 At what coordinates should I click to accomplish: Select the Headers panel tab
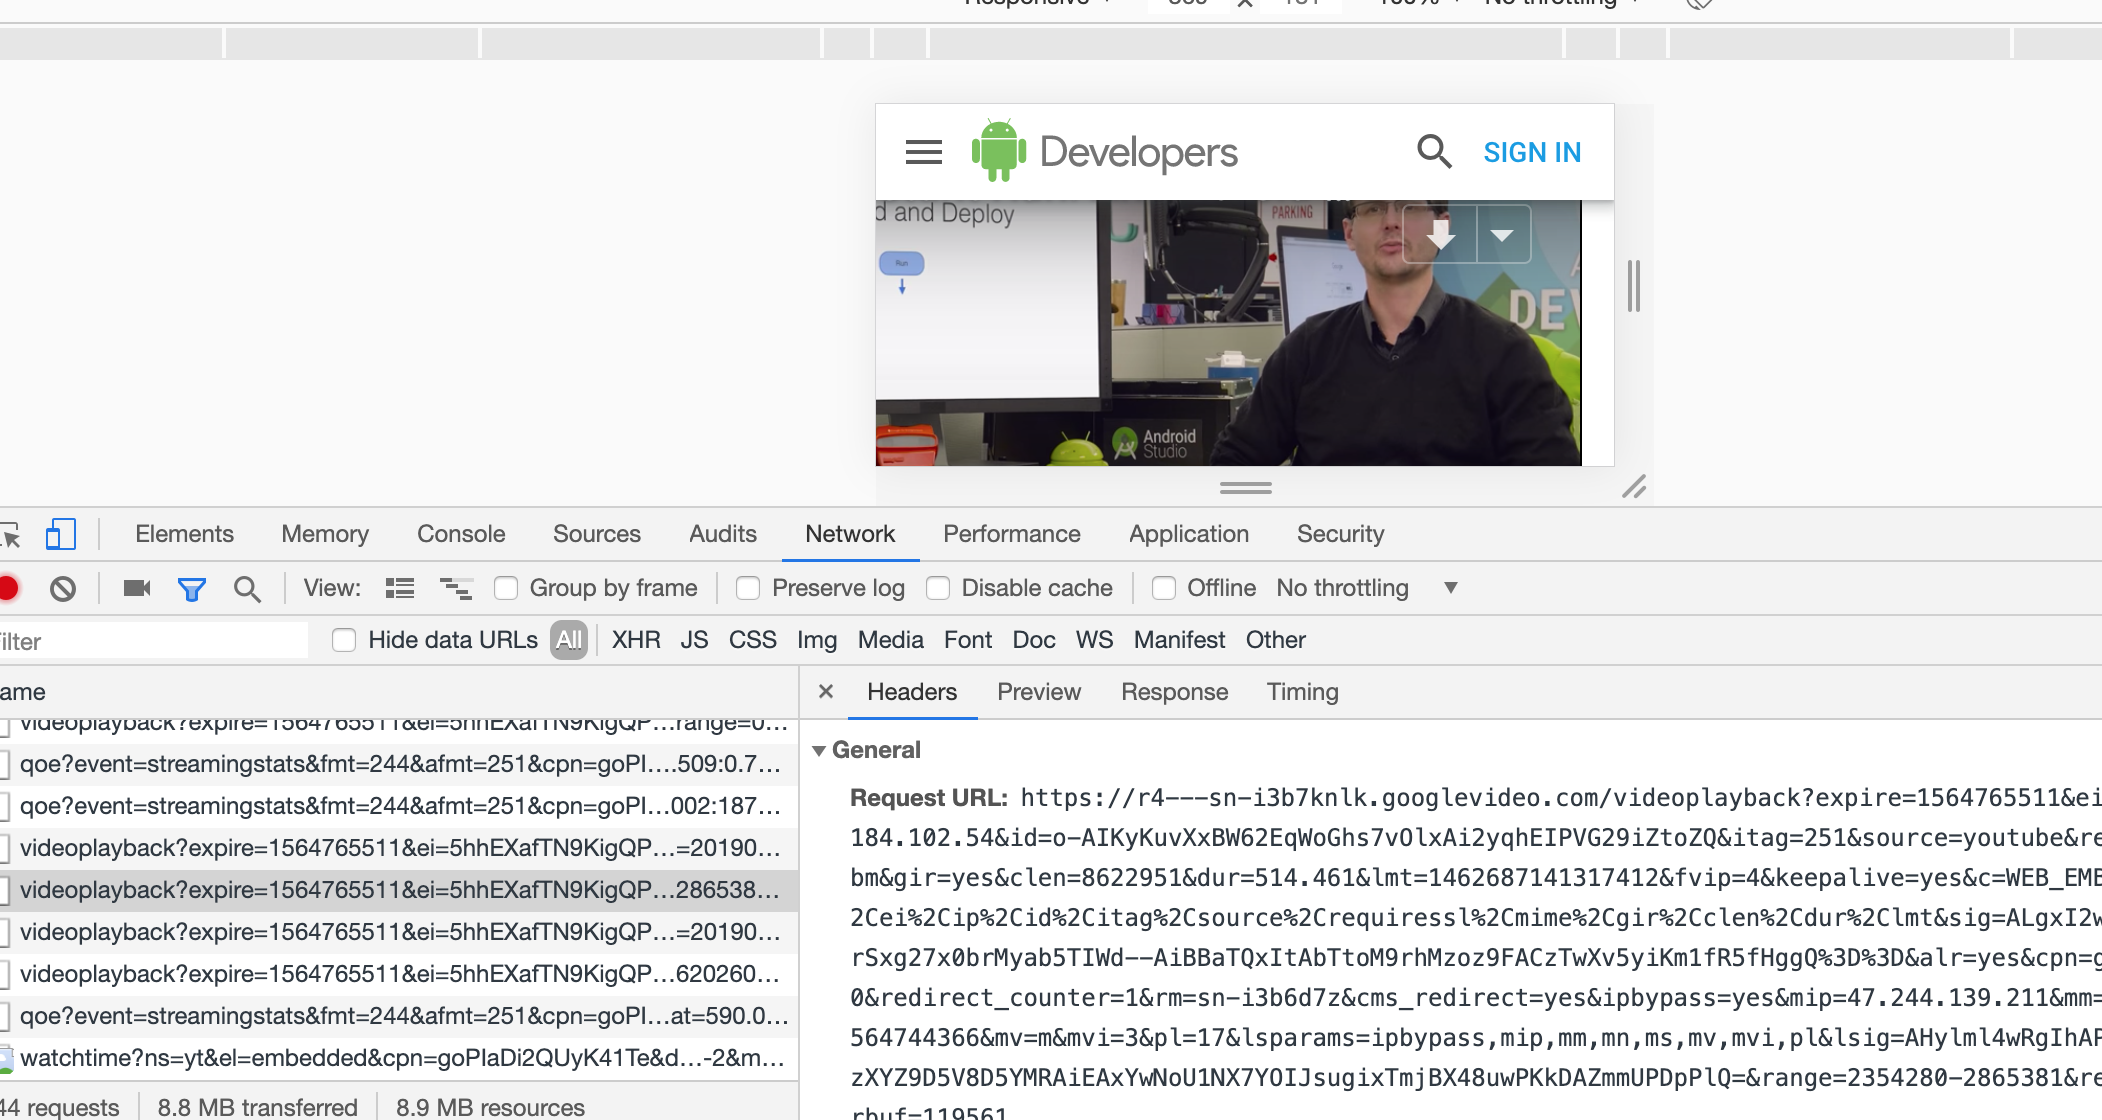[912, 692]
